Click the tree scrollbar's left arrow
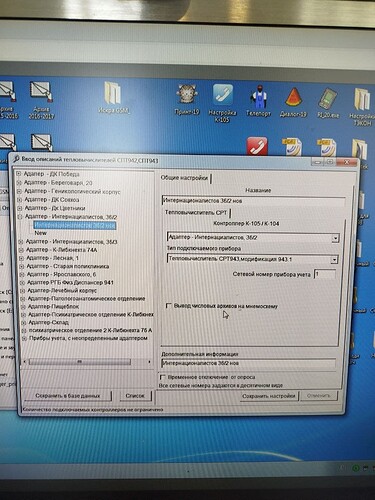The image size is (375, 500). (25, 361)
